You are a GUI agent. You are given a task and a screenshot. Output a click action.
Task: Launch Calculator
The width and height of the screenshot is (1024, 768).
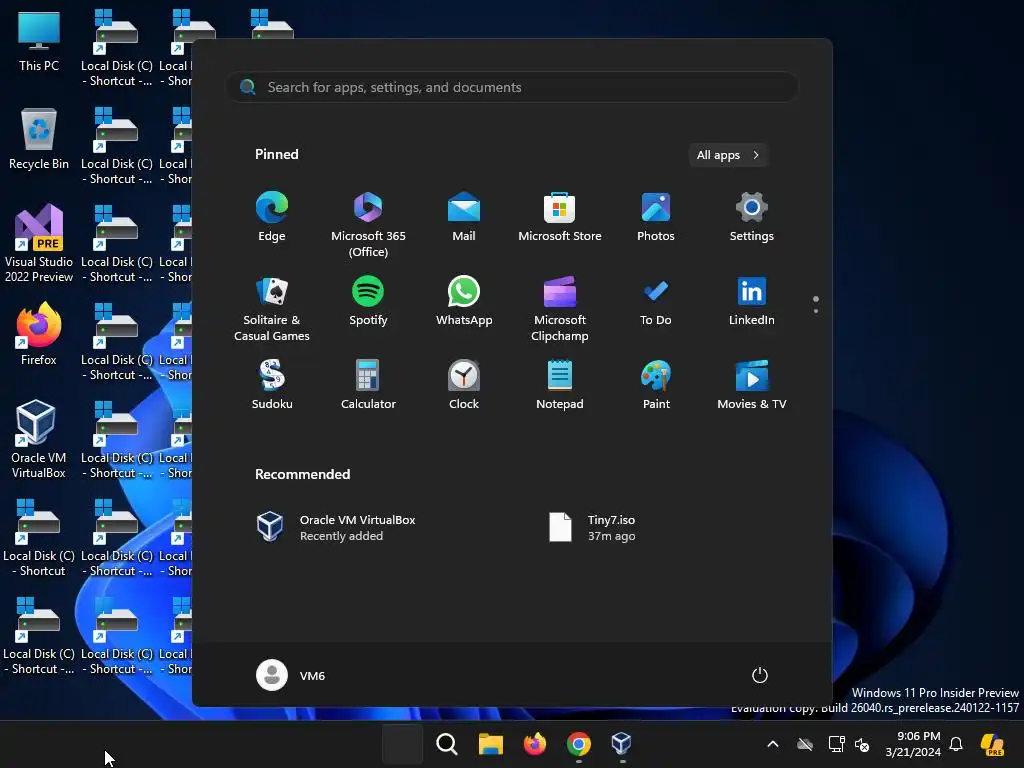[x=368, y=385]
